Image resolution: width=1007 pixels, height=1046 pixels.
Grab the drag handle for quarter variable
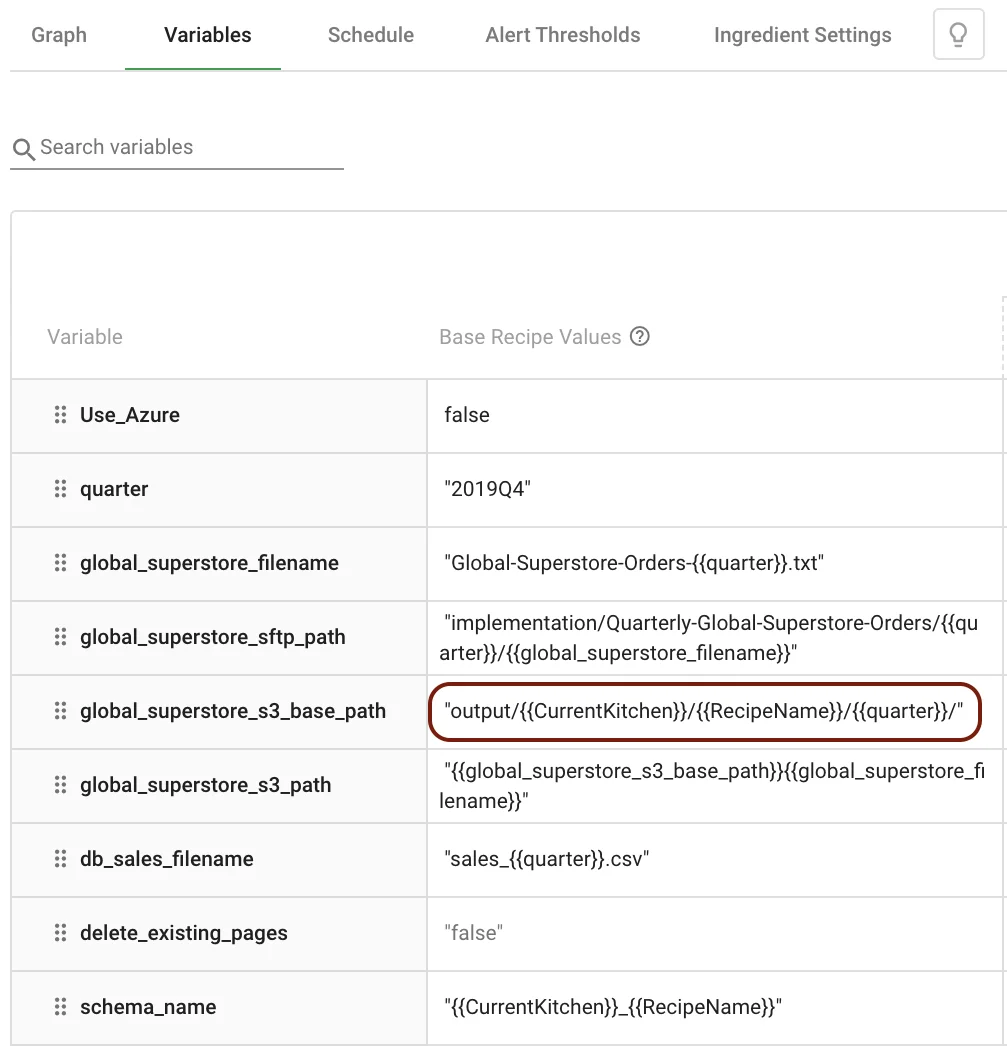(60, 489)
